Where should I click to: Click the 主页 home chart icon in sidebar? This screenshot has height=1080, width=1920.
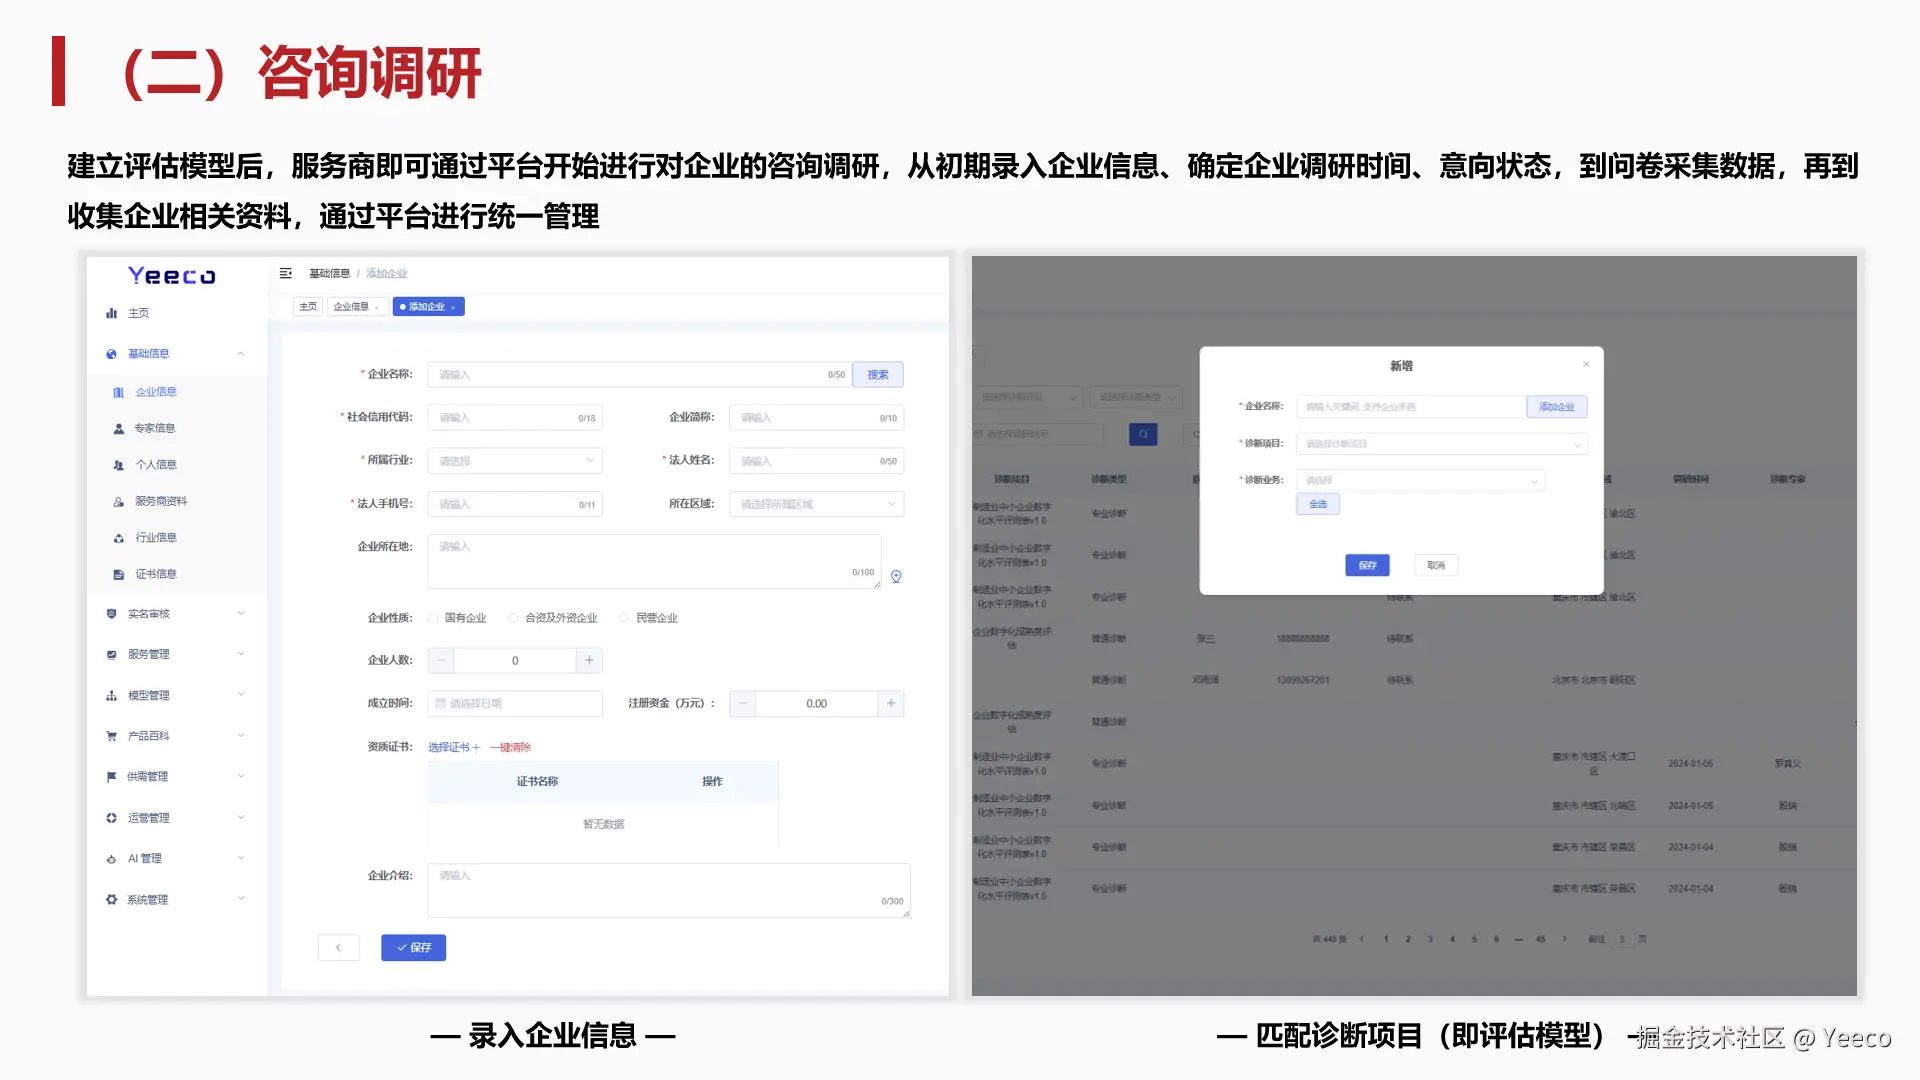point(112,313)
